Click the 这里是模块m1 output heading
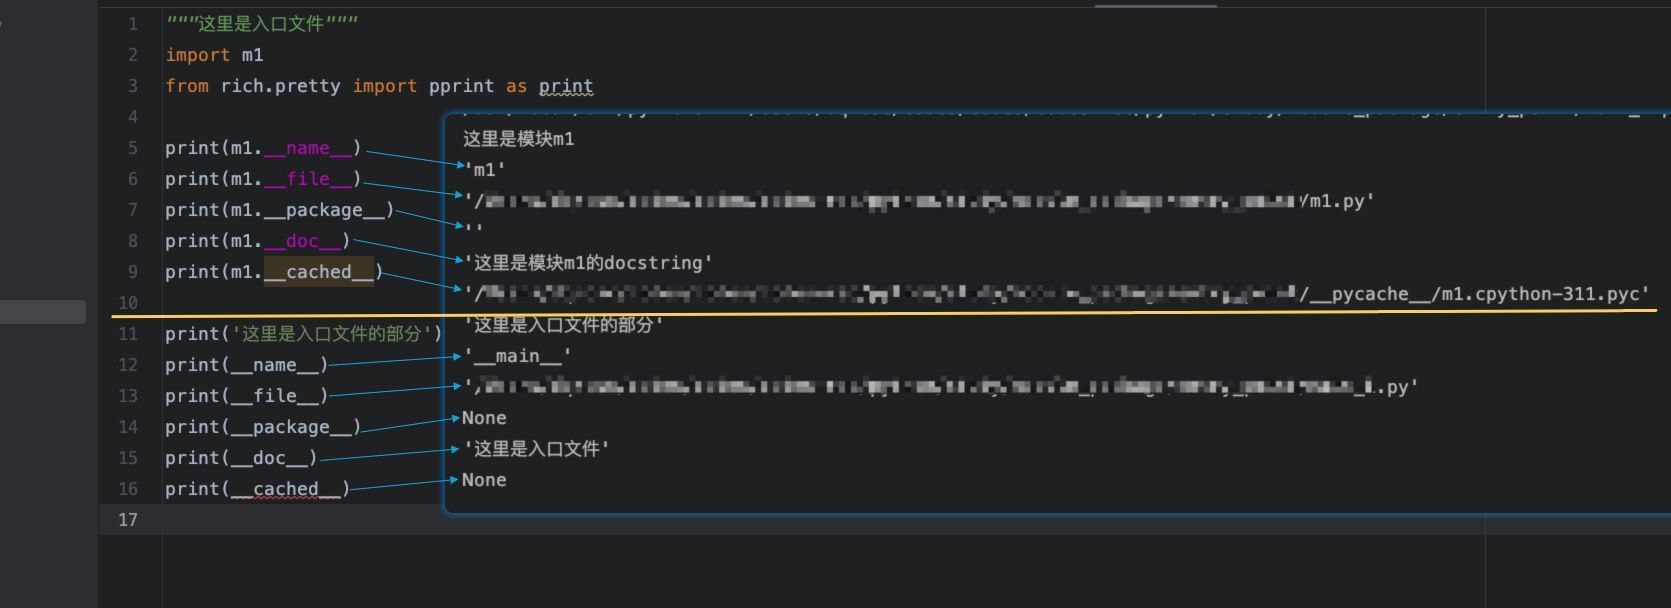This screenshot has width=1671, height=608. coord(518,139)
